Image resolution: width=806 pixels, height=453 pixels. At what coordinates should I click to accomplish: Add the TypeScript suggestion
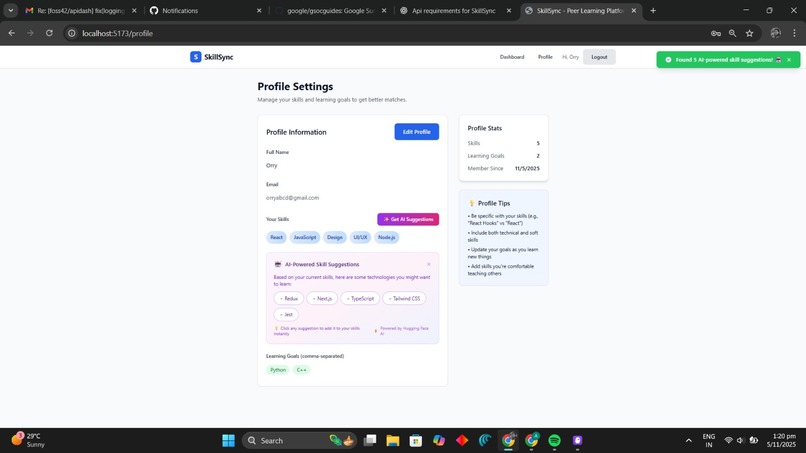pos(360,298)
